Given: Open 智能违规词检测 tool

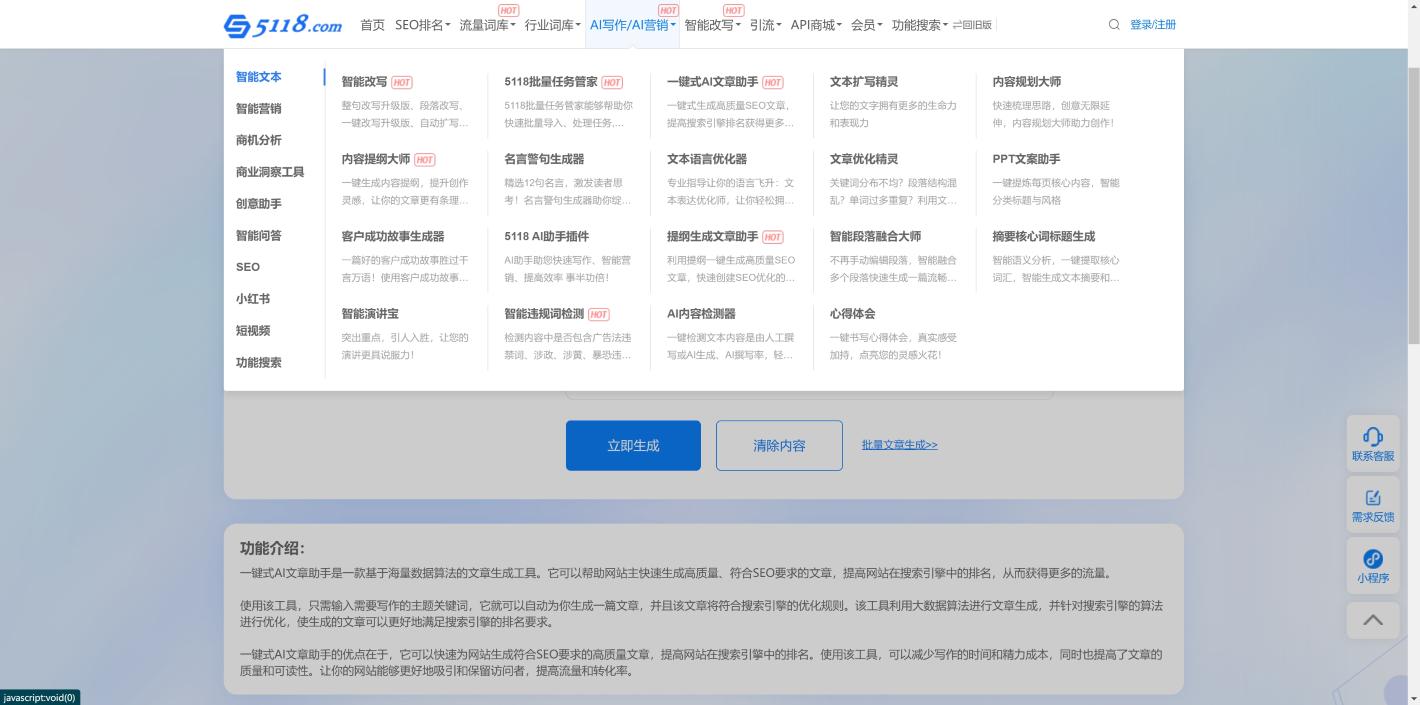Looking at the screenshot, I should coord(544,314).
